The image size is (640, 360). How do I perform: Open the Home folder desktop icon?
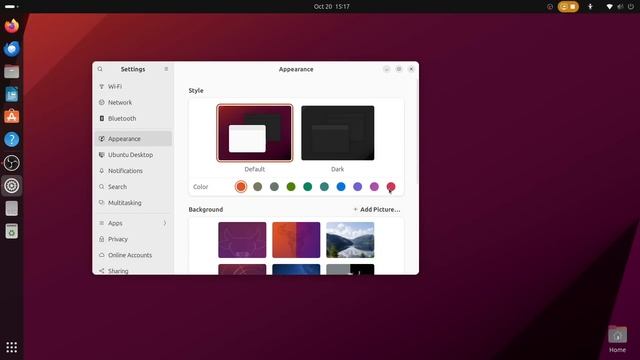pyautogui.click(x=617, y=339)
